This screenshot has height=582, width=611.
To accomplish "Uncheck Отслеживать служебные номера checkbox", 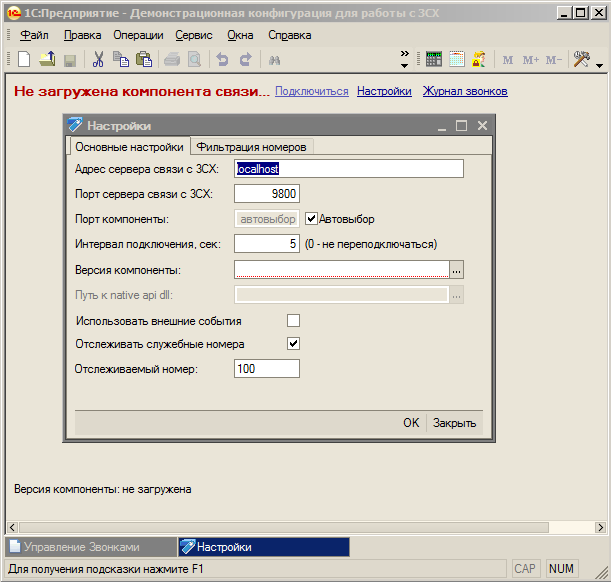I will point(294,344).
